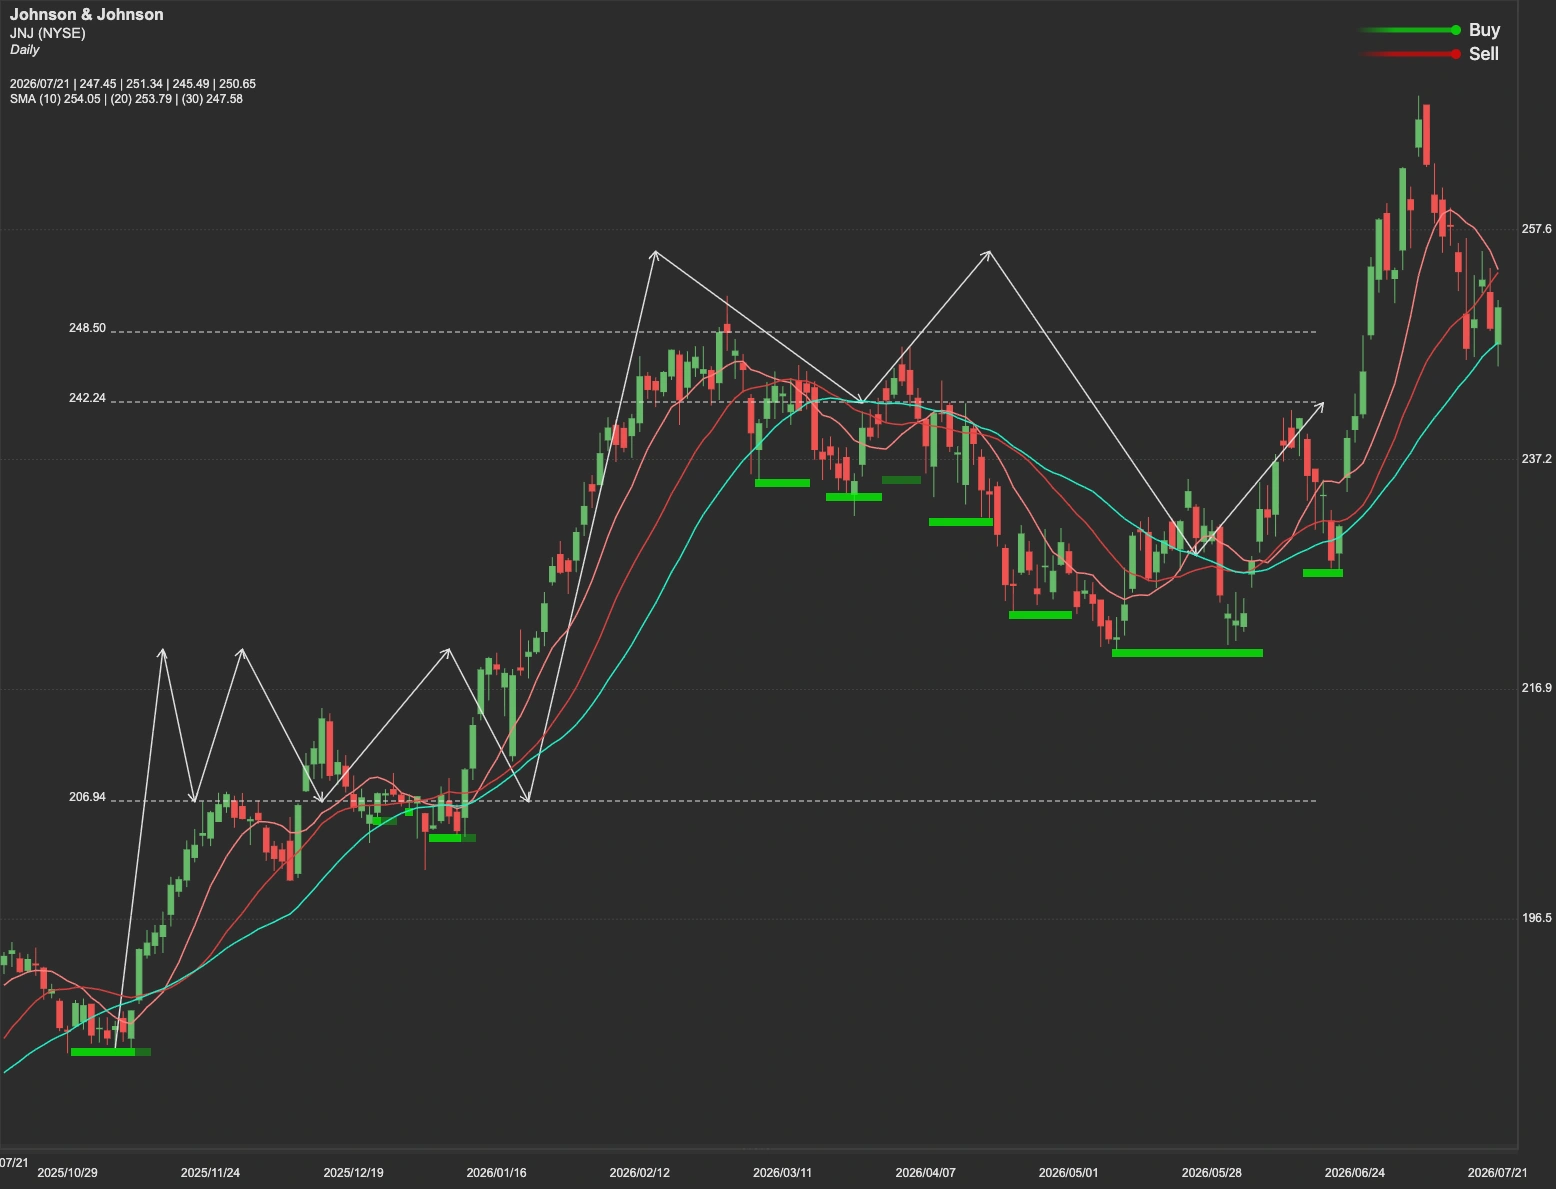The width and height of the screenshot is (1556, 1189).
Task: Click the 2026/02/12 date axis label
Action: (x=639, y=1173)
